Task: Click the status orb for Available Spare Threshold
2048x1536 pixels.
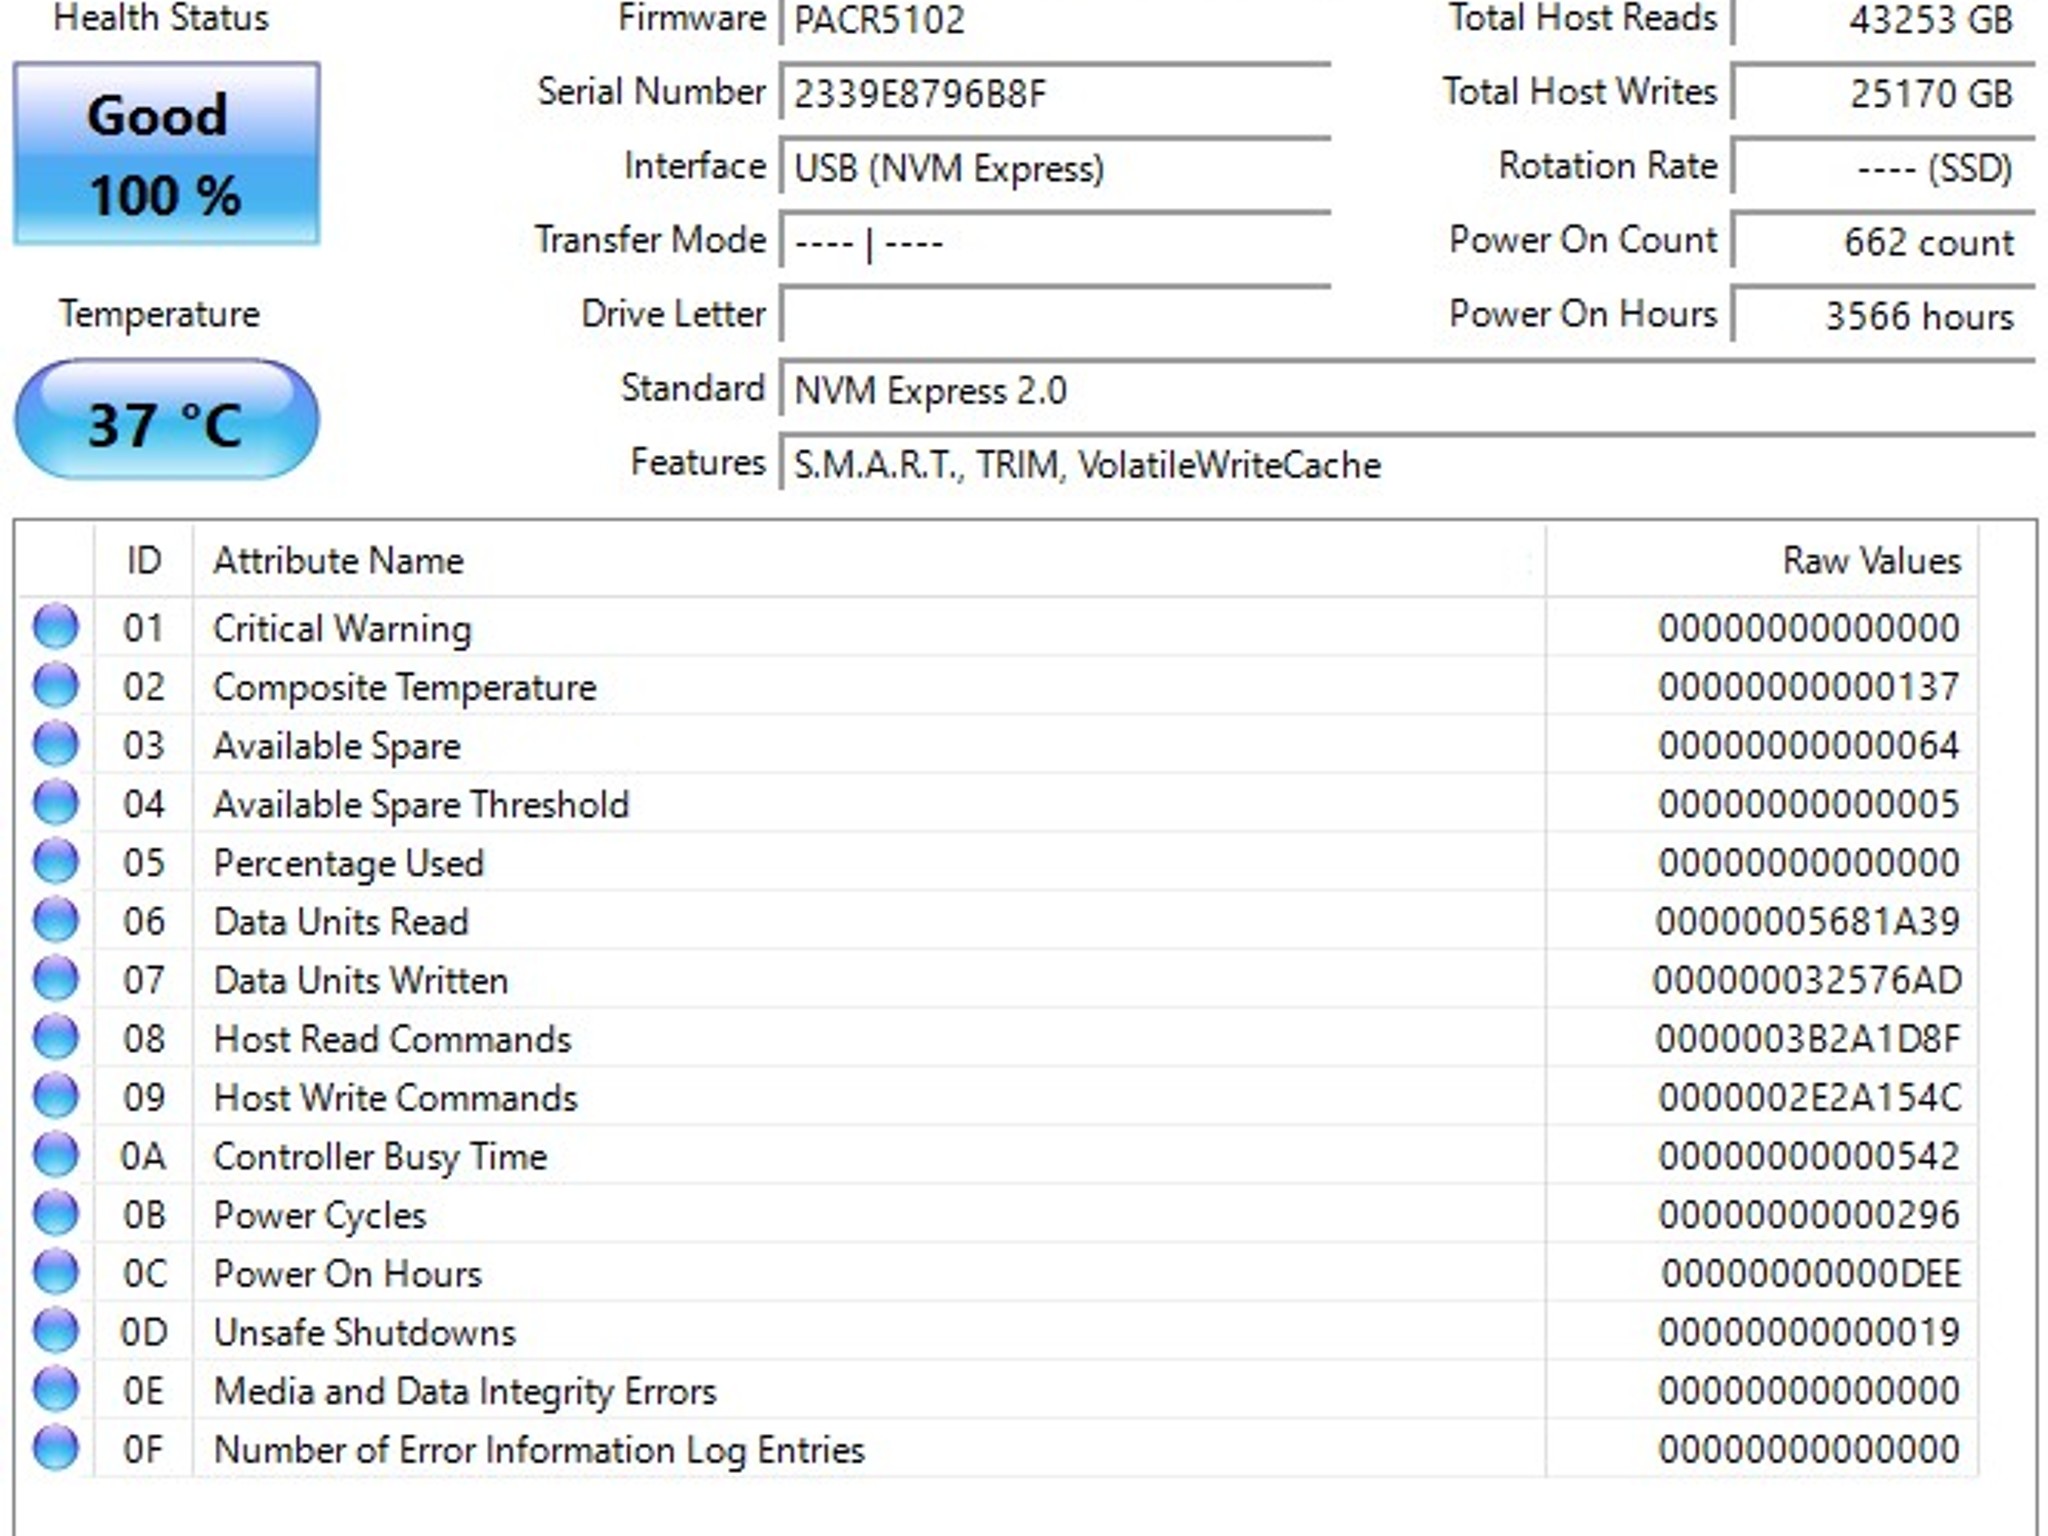Action: 55,803
